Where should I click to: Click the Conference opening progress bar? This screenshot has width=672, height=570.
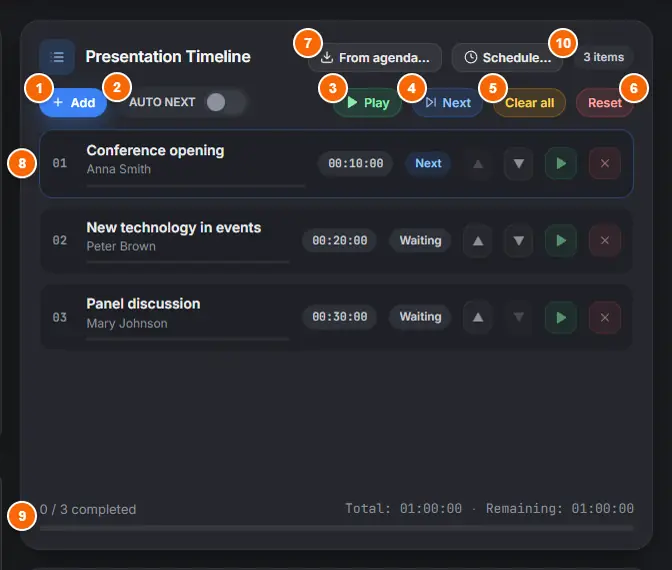[x=196, y=186]
